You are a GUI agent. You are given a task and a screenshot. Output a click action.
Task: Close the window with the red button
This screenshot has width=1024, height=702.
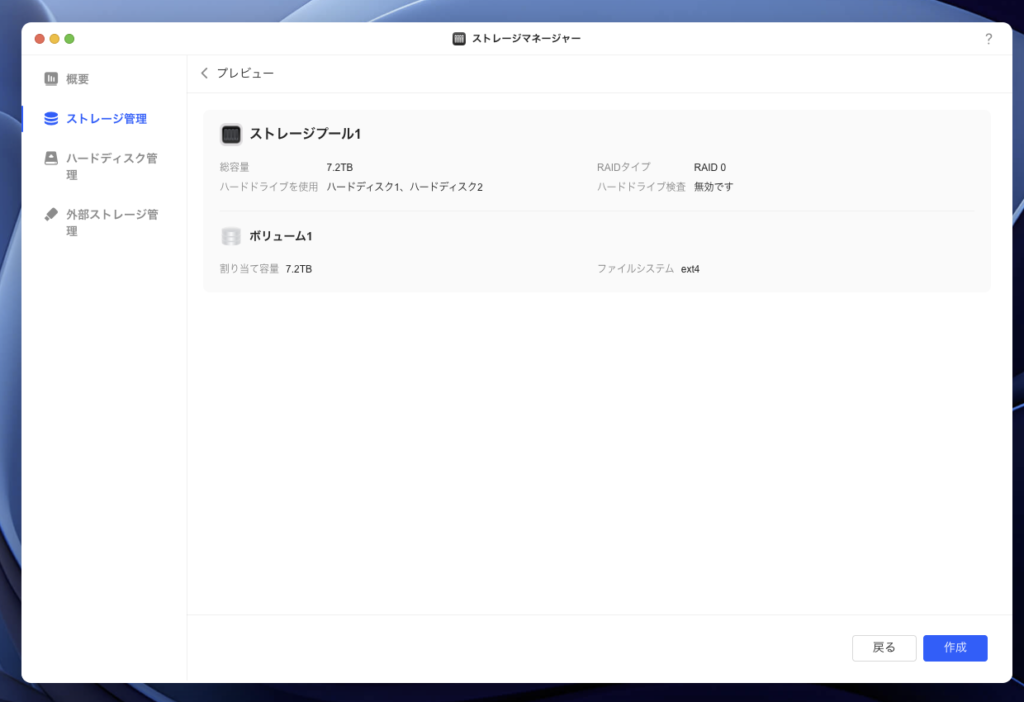pyautogui.click(x=40, y=39)
